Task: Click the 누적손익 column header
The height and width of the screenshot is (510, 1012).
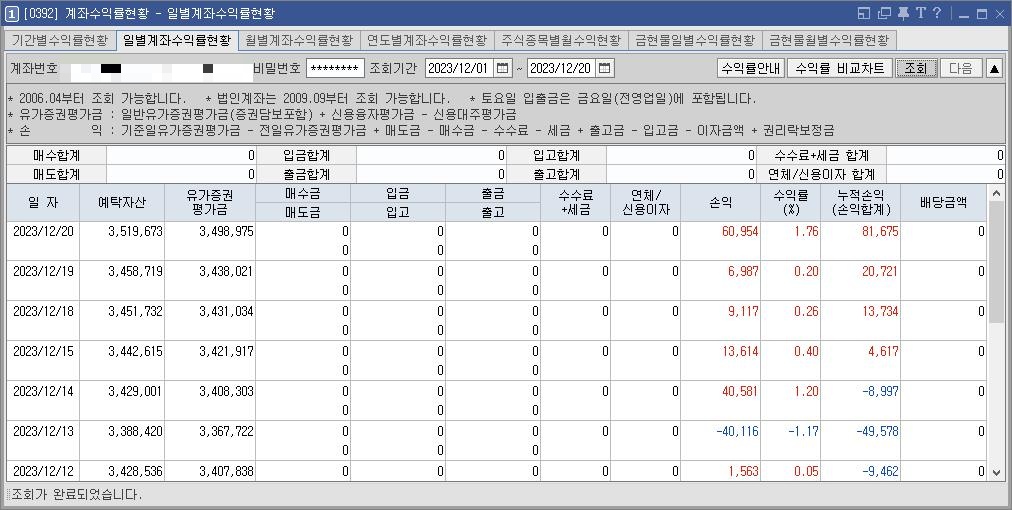Action: [x=860, y=203]
